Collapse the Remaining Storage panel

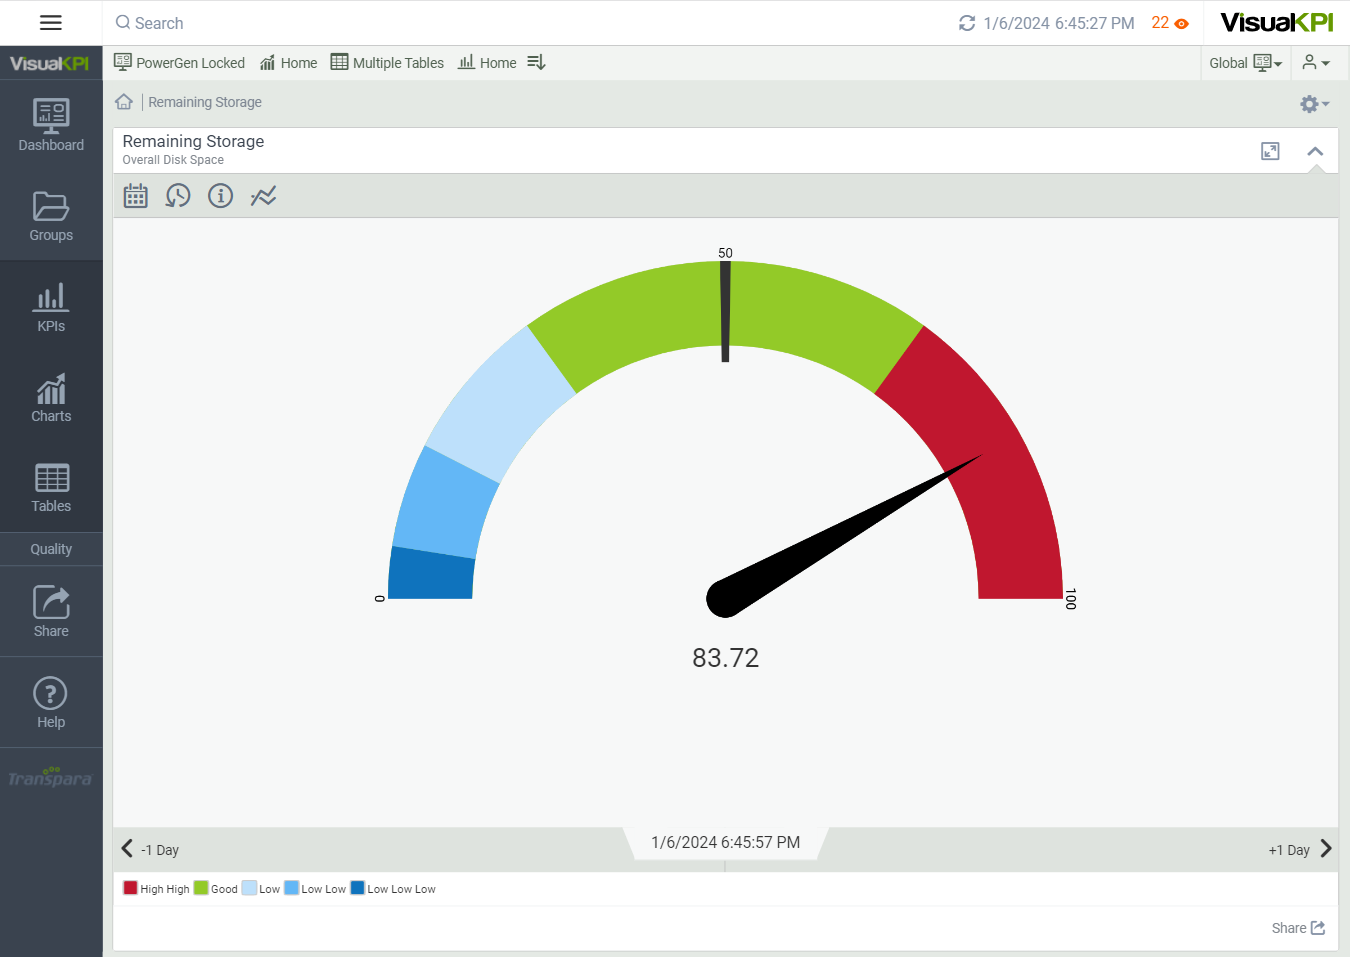(1315, 151)
